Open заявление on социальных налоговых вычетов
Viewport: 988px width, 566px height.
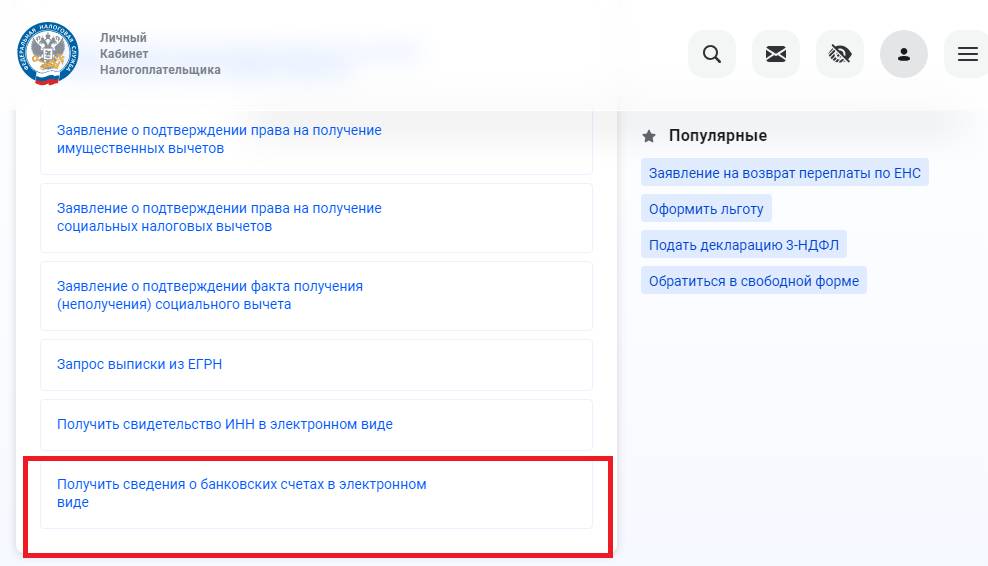pyautogui.click(x=316, y=217)
